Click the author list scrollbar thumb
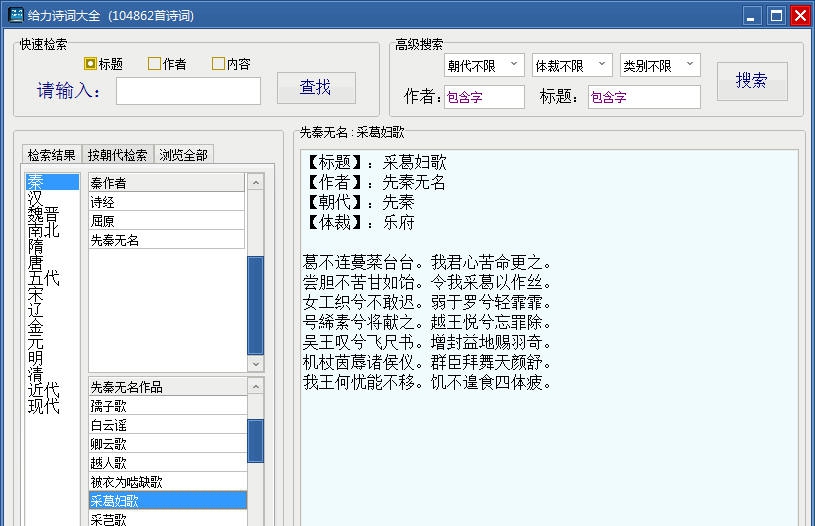Screen dimensions: 815x526 (255, 305)
